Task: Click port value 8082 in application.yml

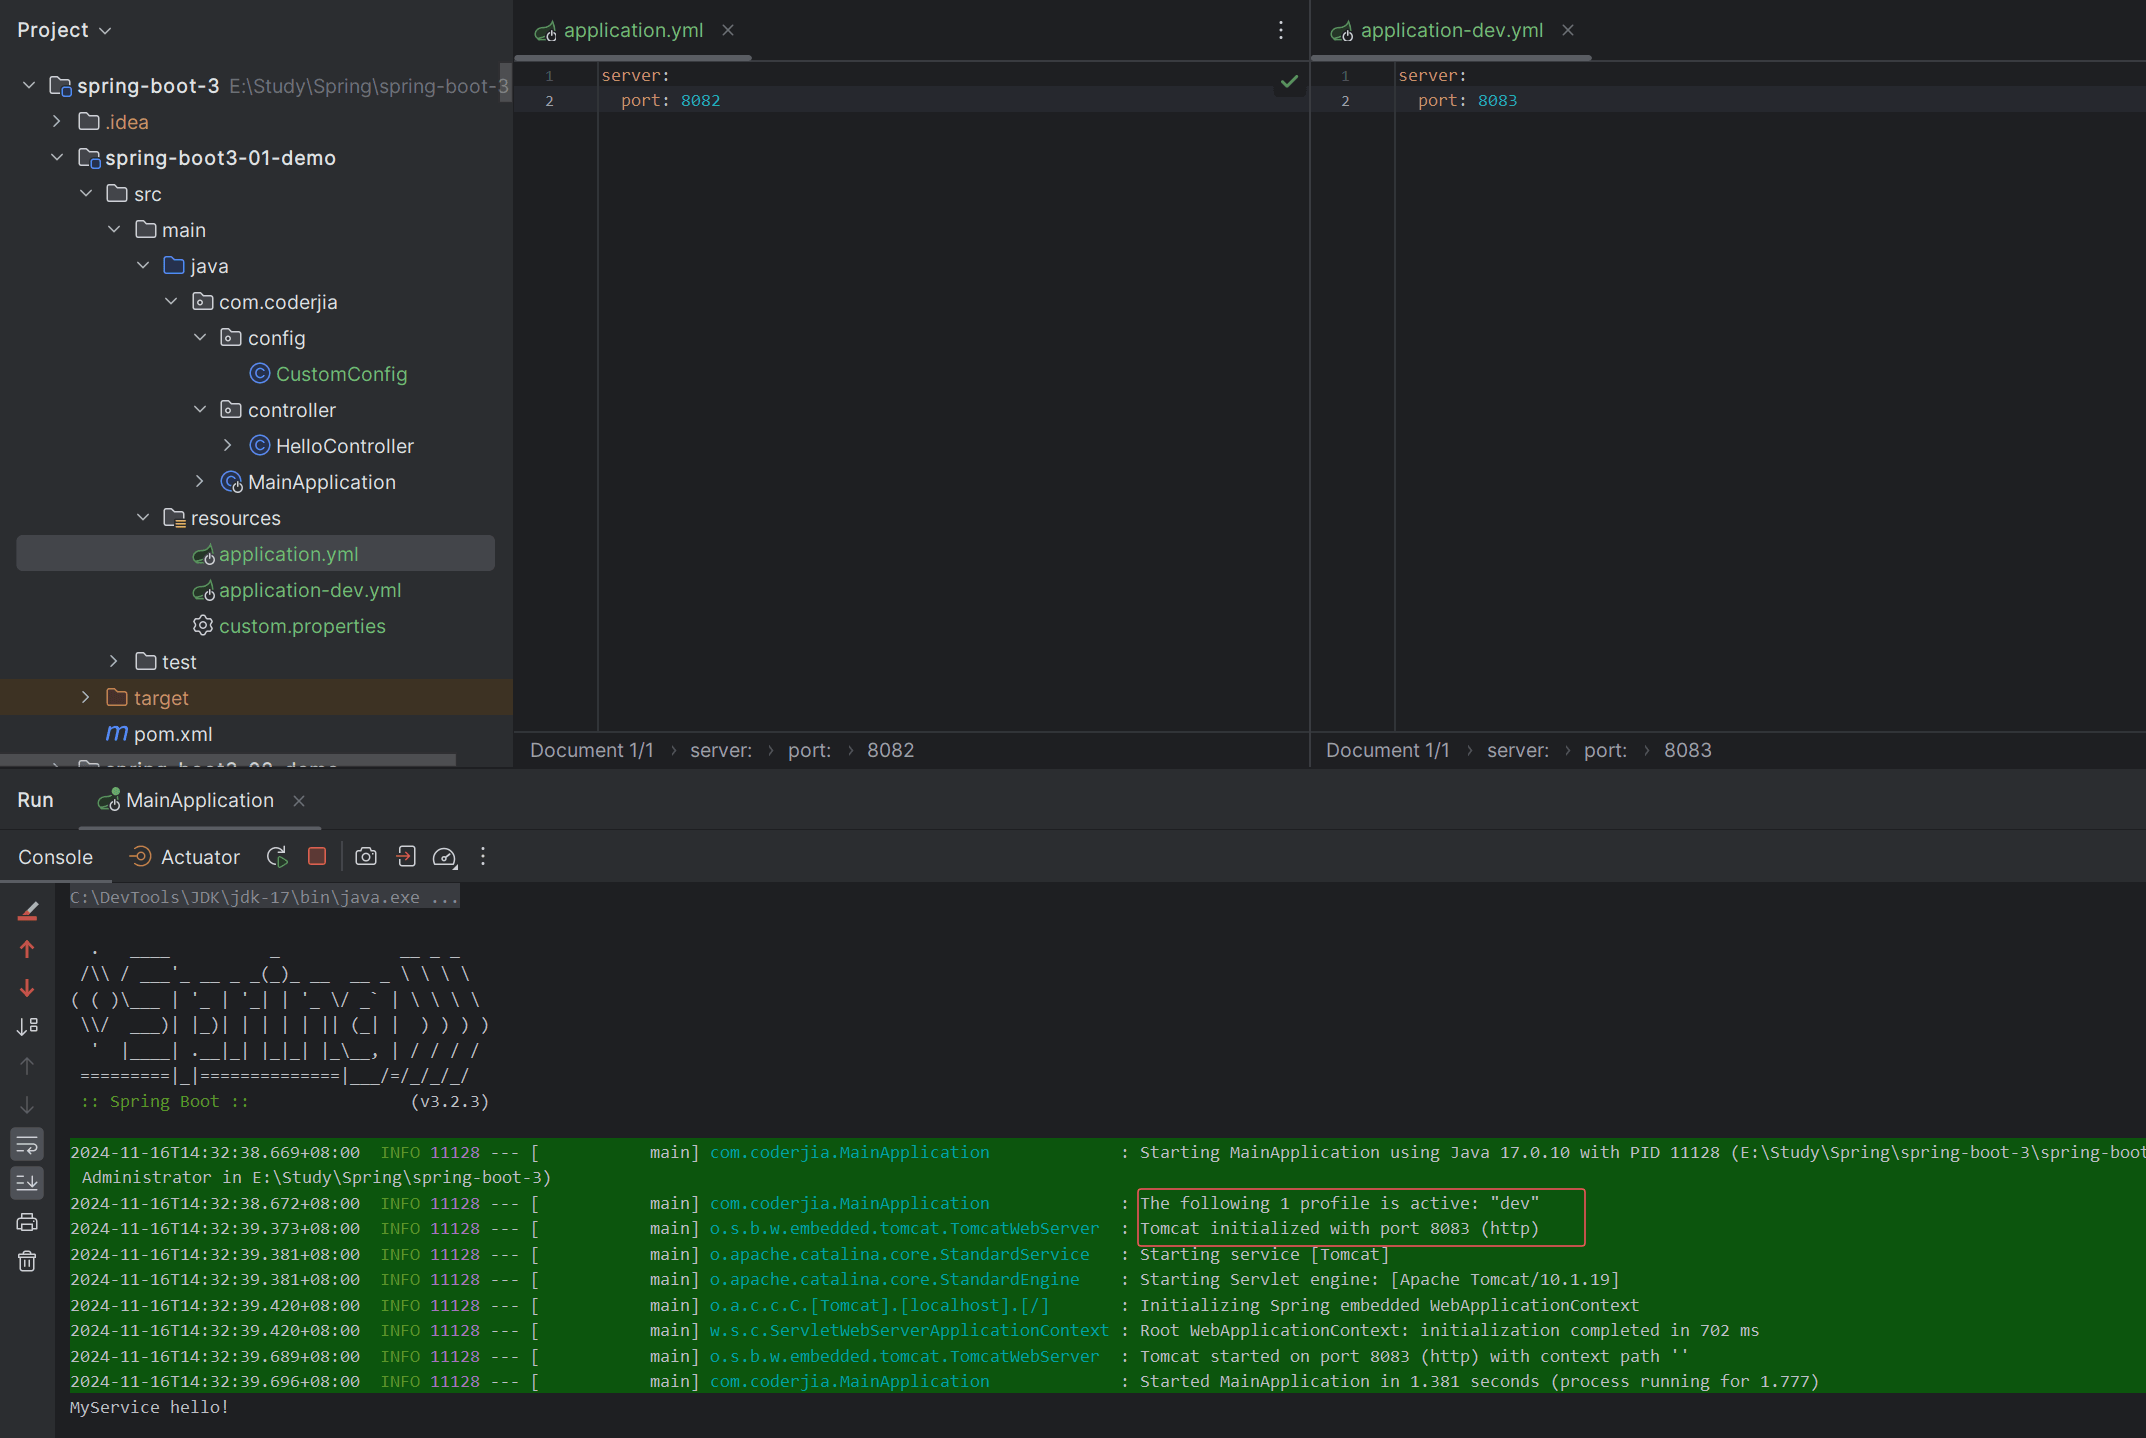Action: pos(700,100)
